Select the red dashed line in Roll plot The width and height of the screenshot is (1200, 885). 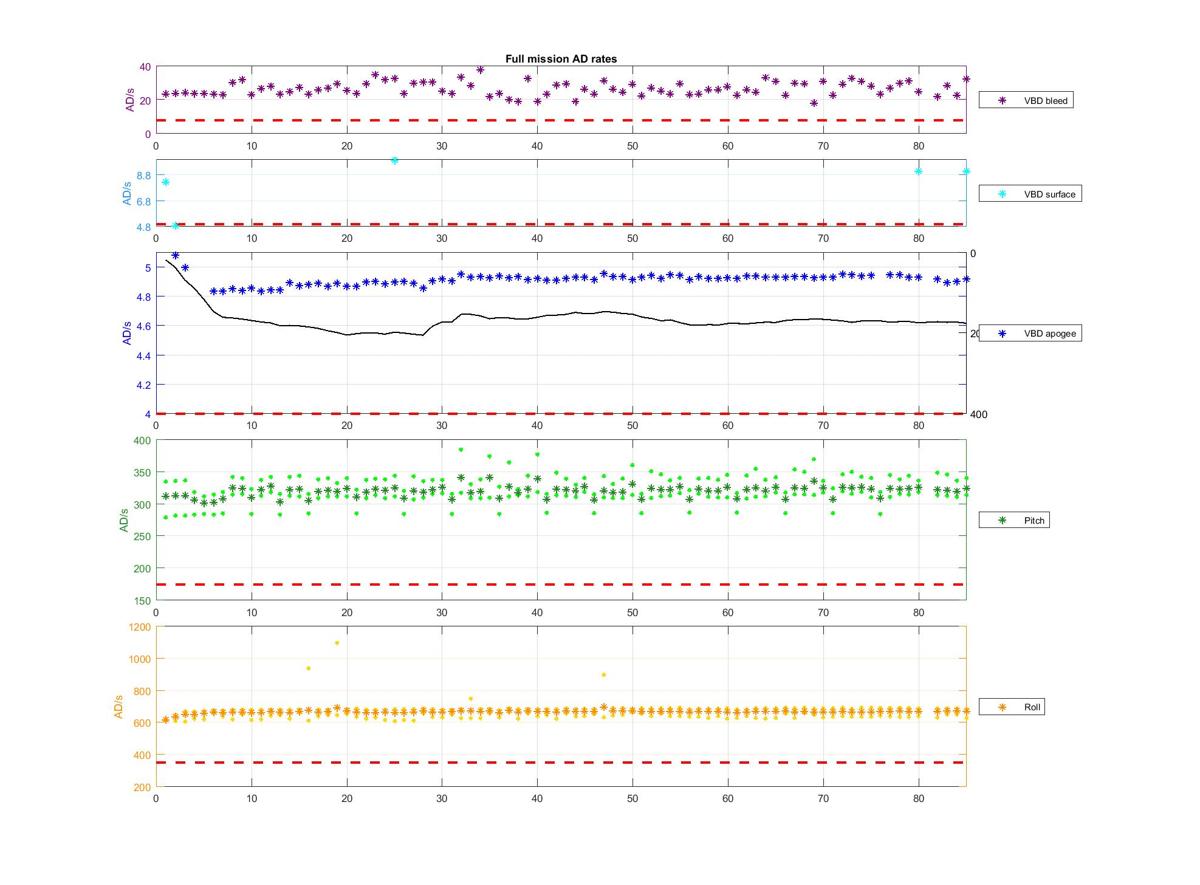coord(560,763)
